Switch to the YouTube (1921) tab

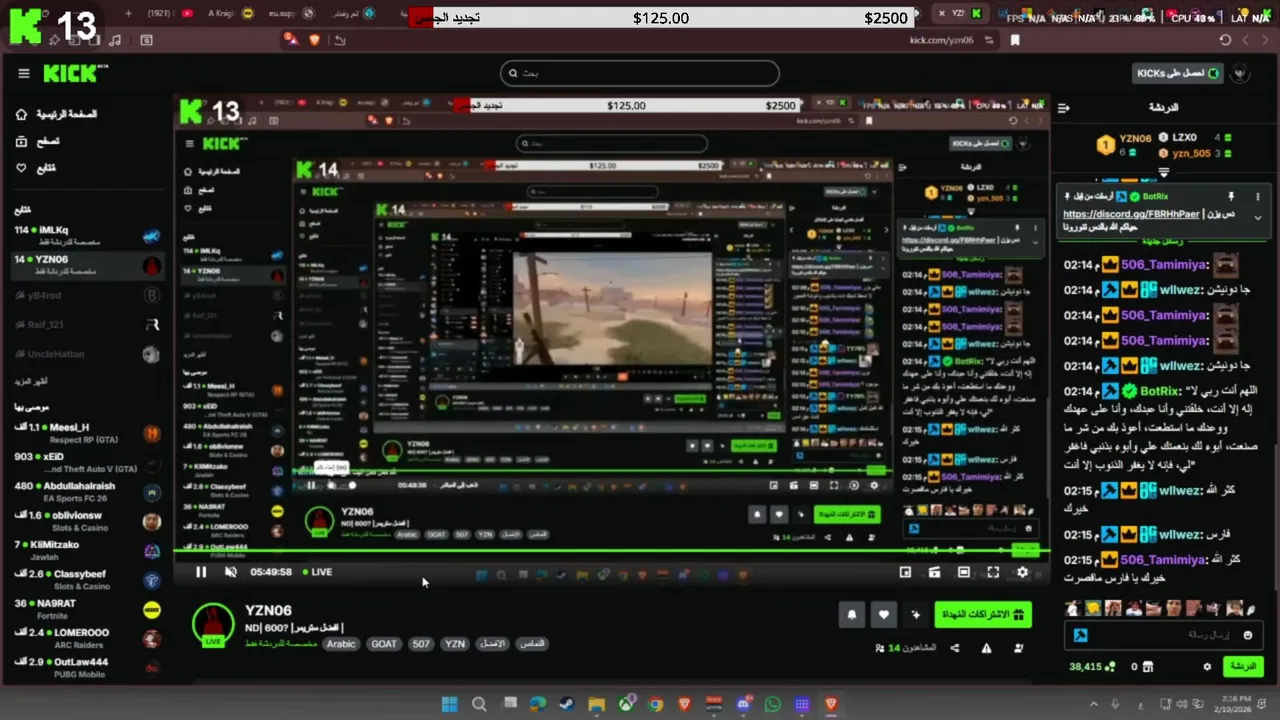pos(170,15)
